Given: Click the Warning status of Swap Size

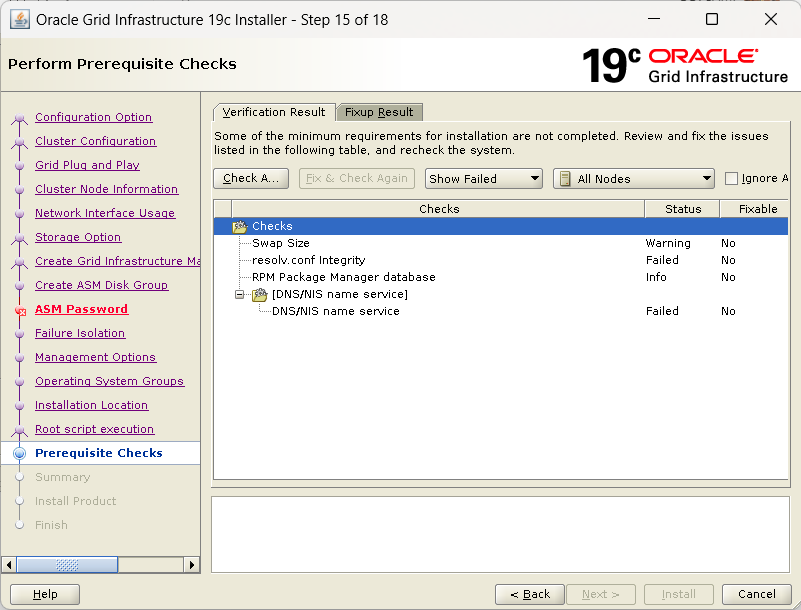Looking at the screenshot, I should 668,243.
